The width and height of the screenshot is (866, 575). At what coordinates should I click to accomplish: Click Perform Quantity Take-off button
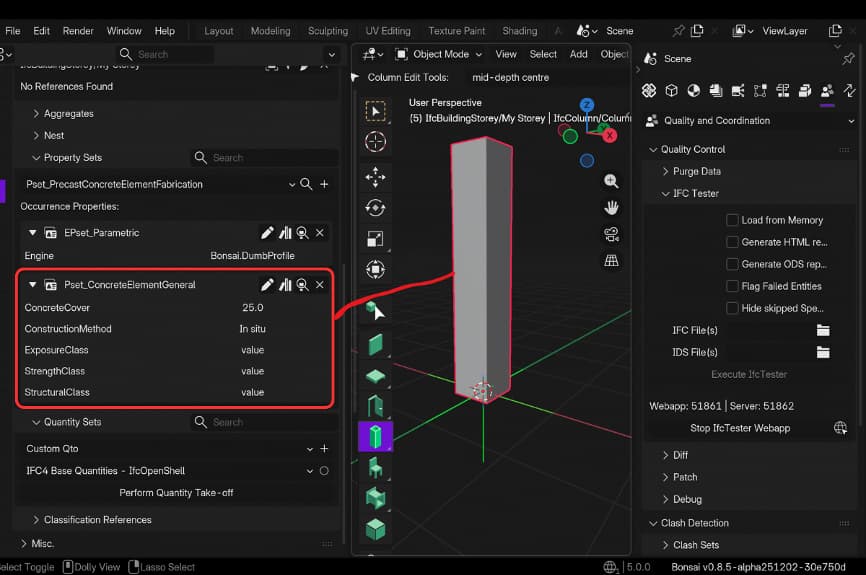tap(177, 493)
